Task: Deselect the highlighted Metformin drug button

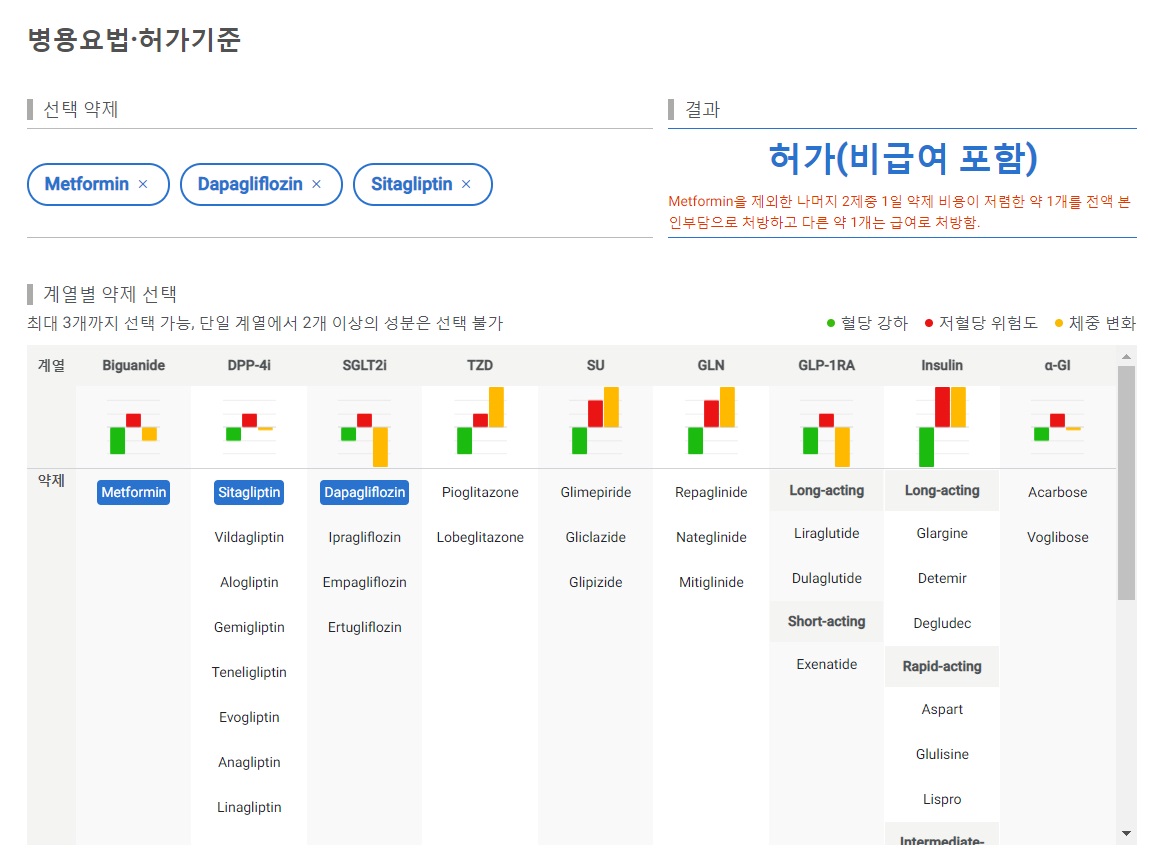Action: pos(133,491)
